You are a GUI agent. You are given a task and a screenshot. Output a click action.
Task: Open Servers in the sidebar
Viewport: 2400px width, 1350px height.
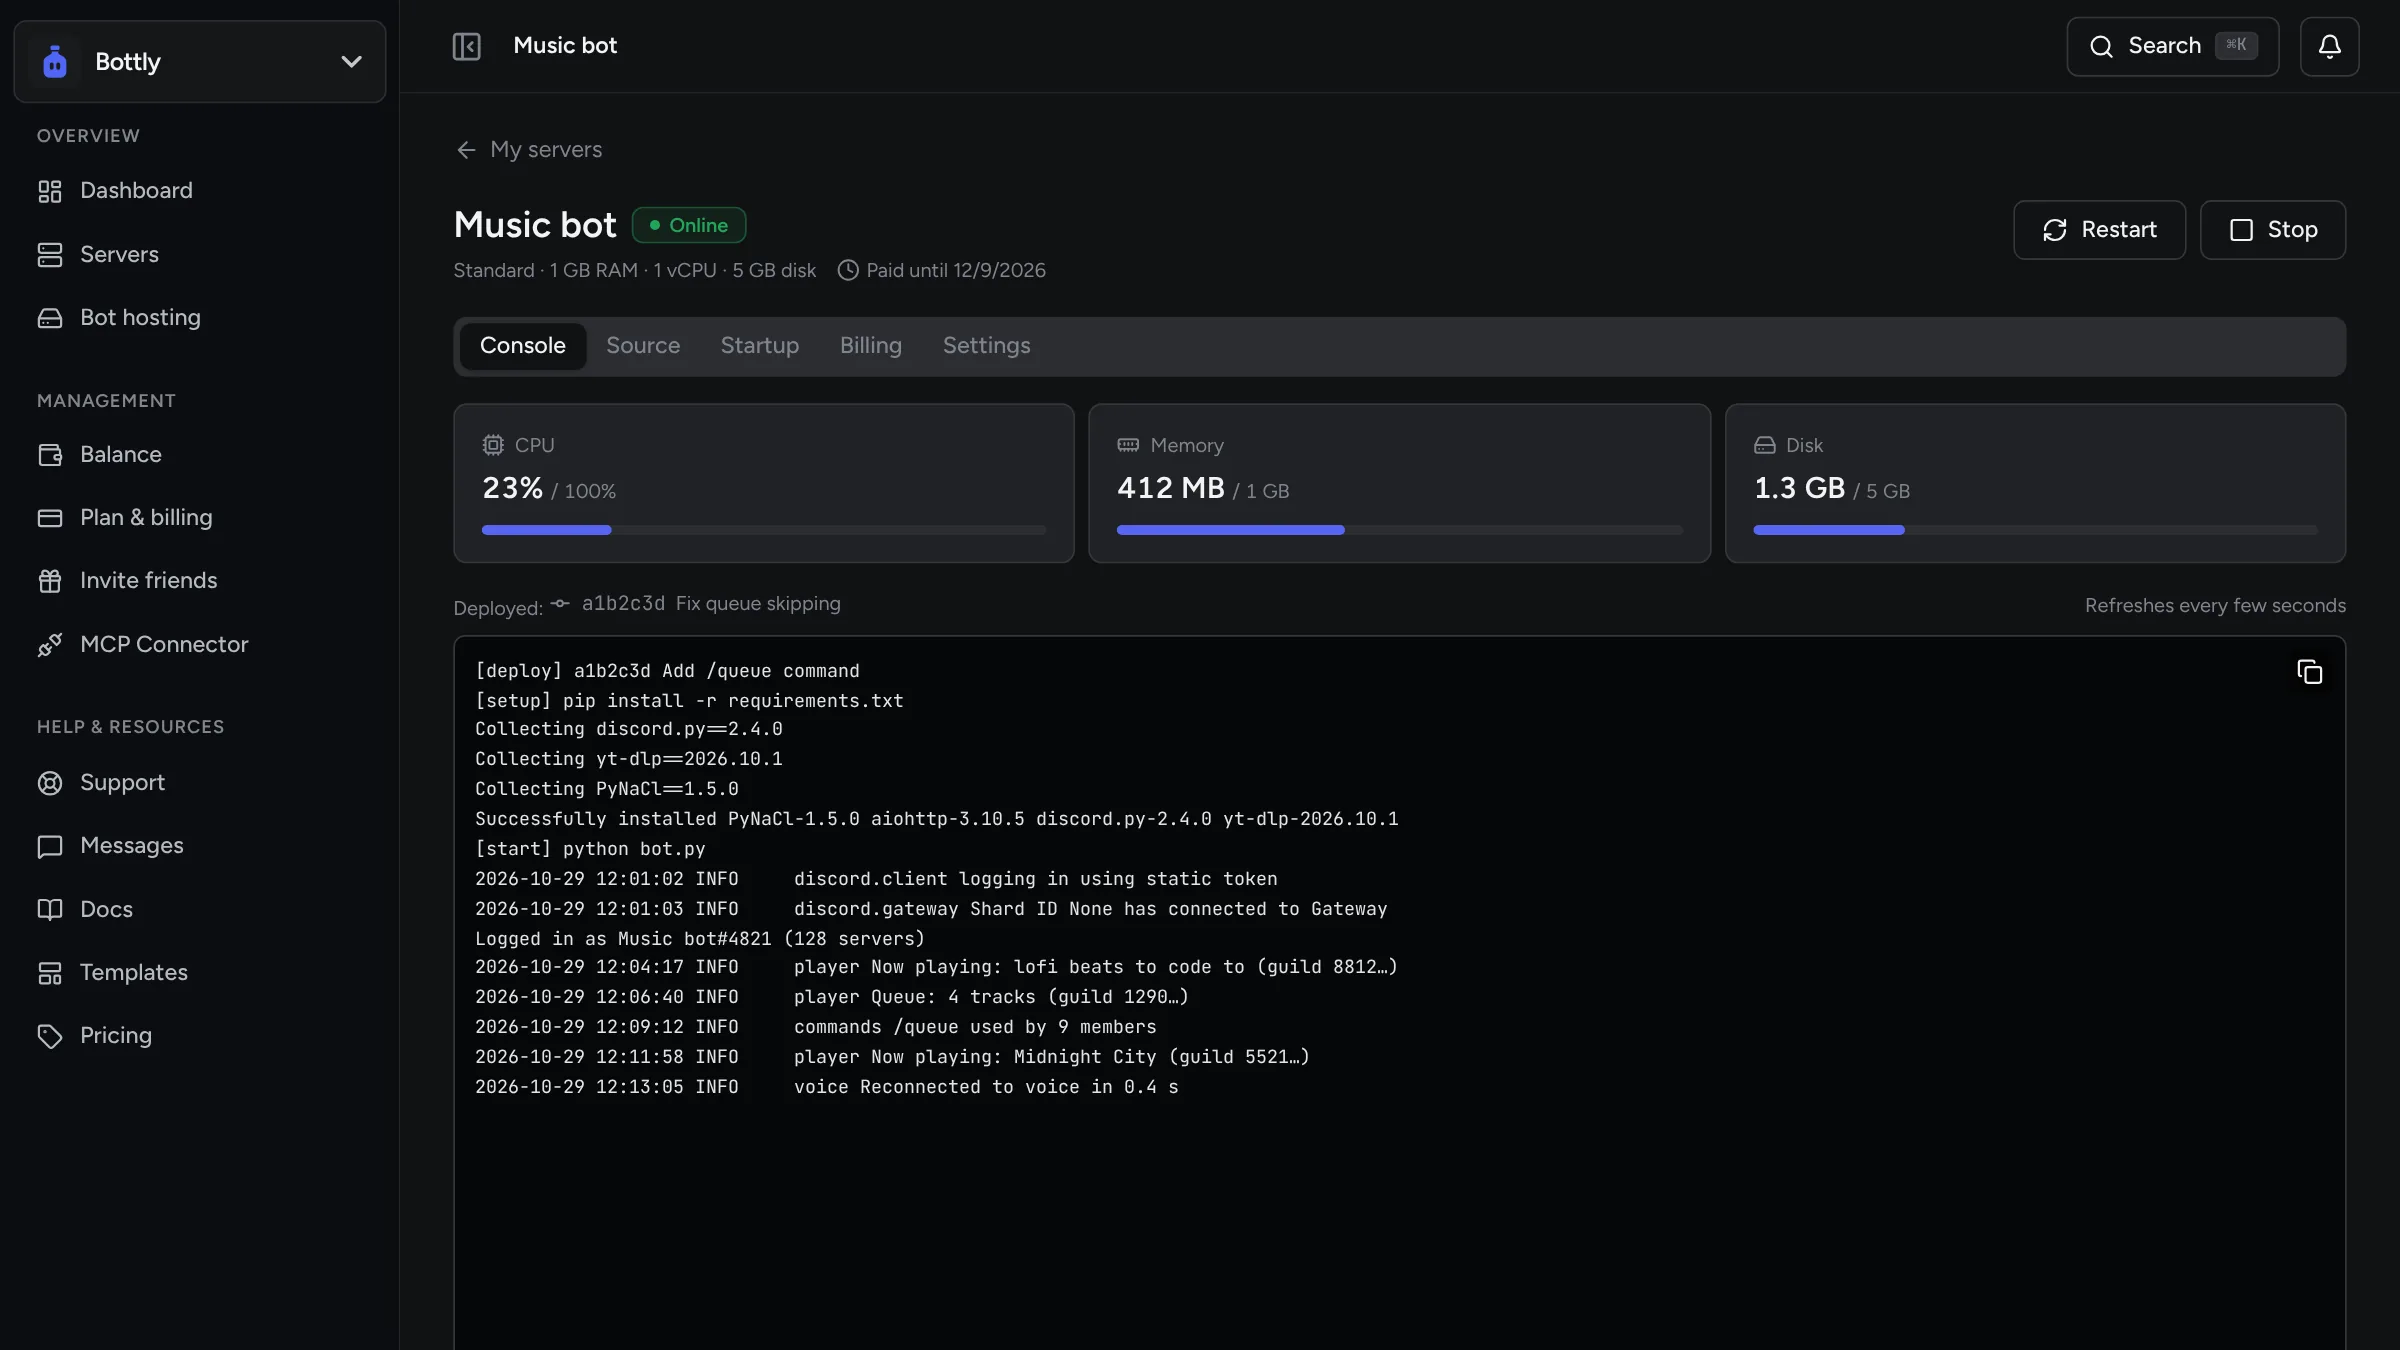(199, 255)
